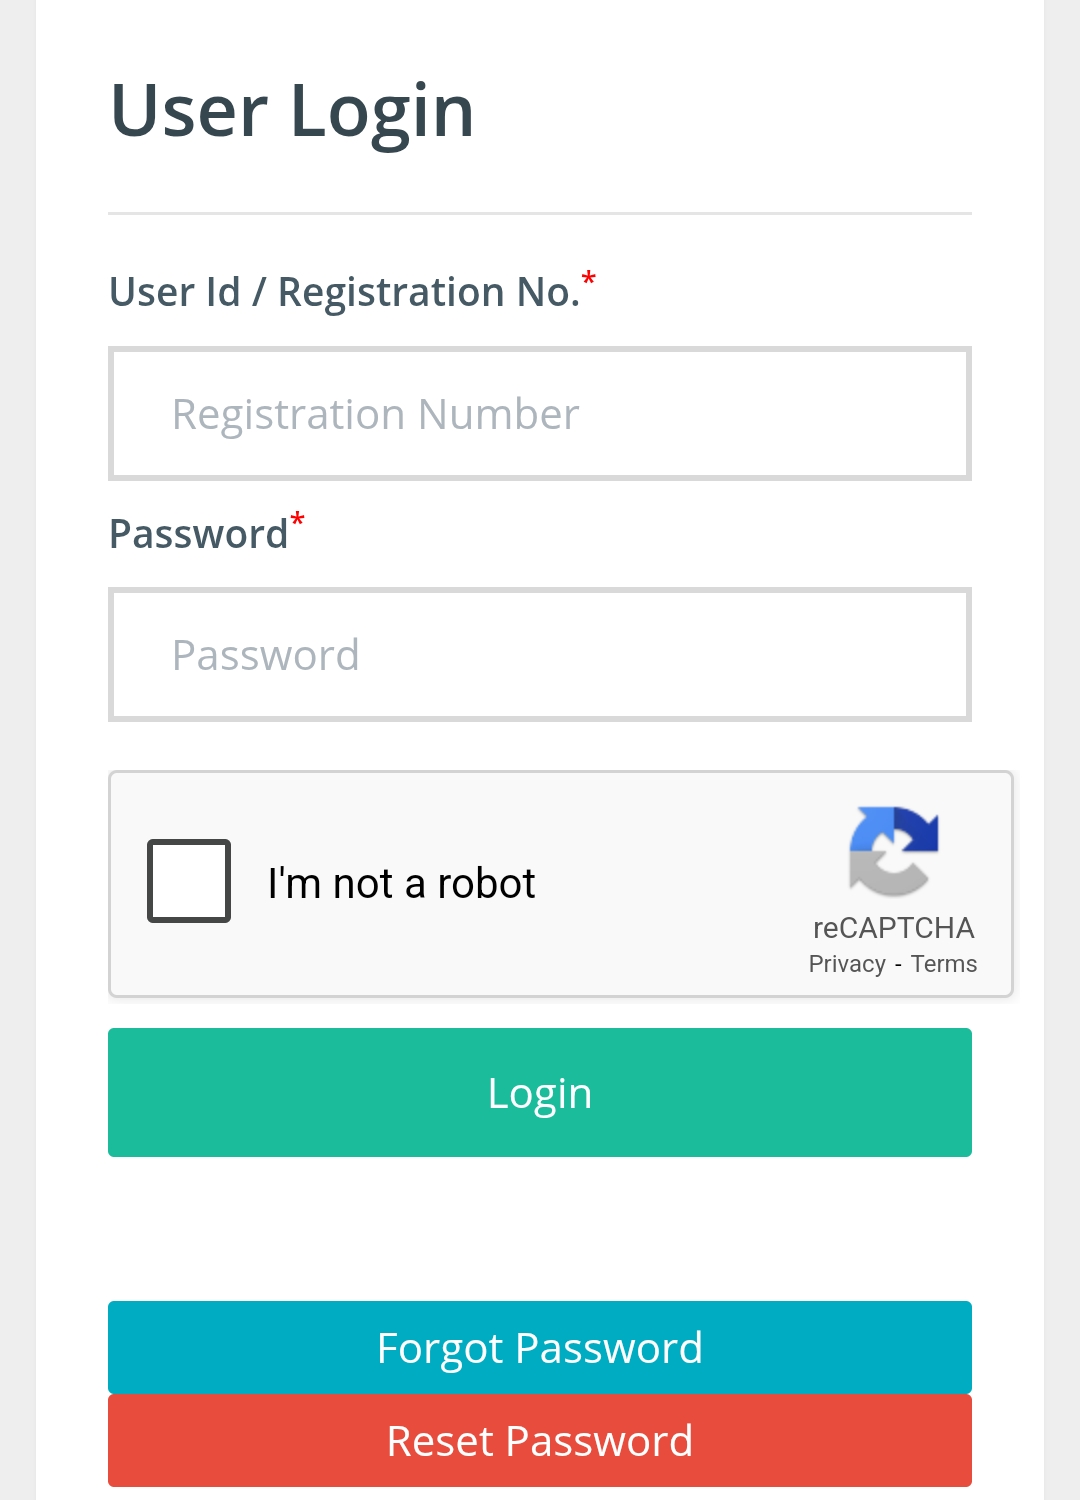Click the red asterisk beside Password
The height and width of the screenshot is (1500, 1080).
tap(298, 520)
